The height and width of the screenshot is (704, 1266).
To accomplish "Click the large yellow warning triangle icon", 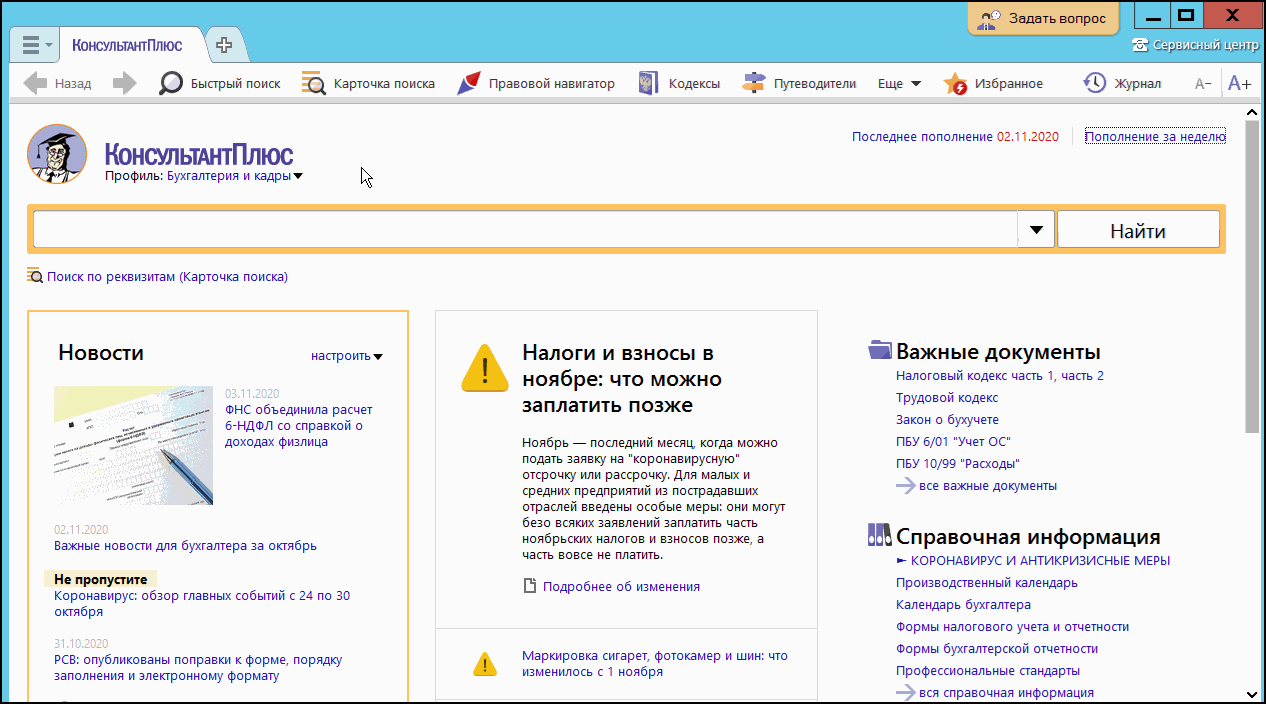I will coord(486,367).
